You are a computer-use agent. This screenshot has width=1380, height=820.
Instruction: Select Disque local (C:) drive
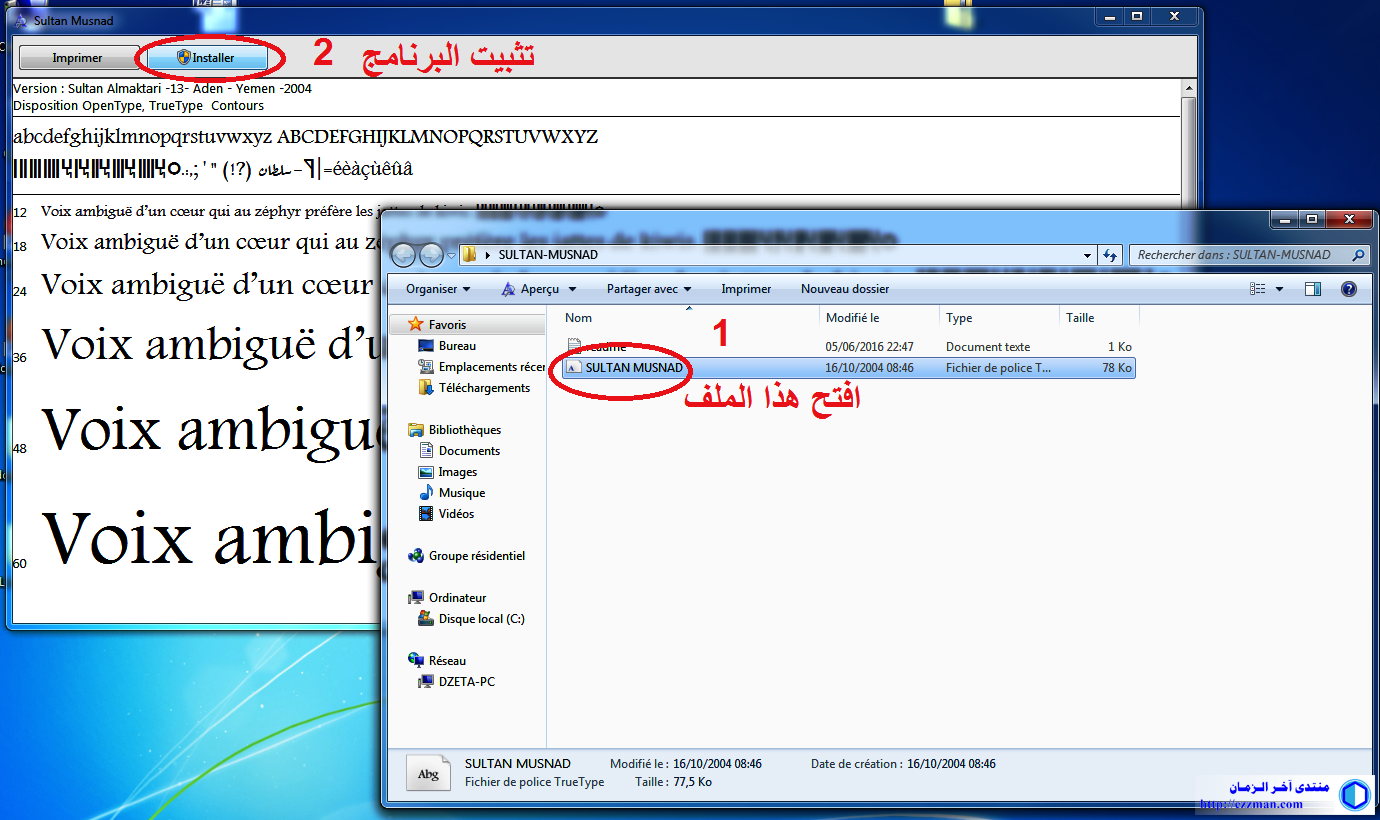481,619
